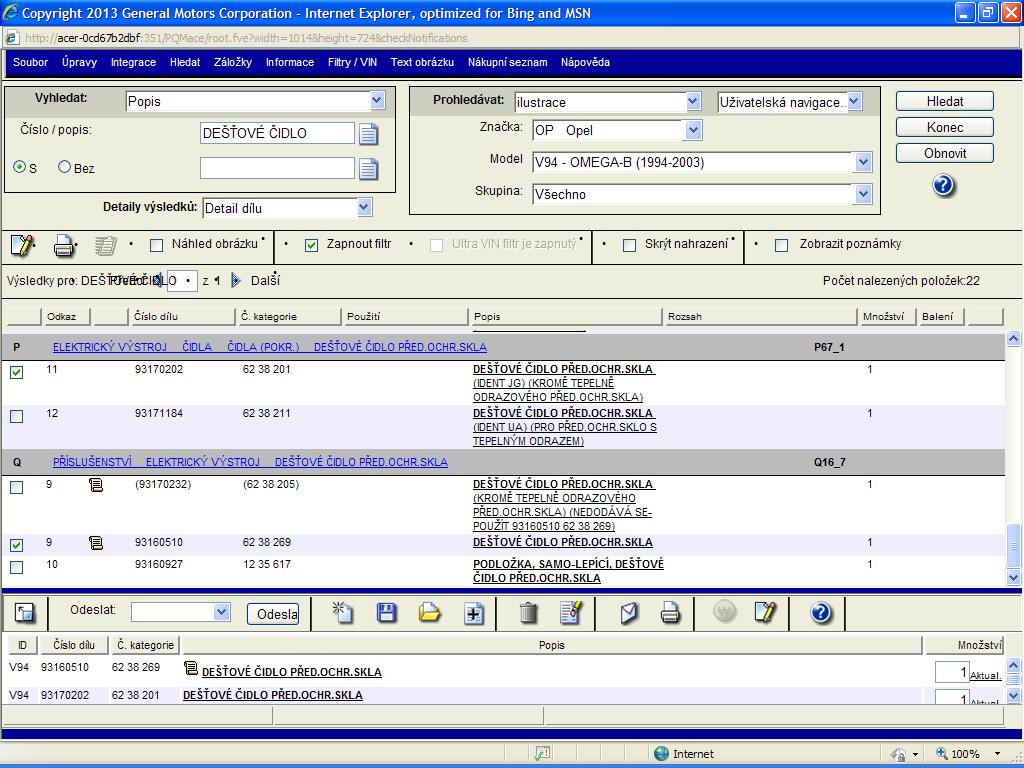Tick the checkbox for part 93171184

pyautogui.click(x=16, y=416)
